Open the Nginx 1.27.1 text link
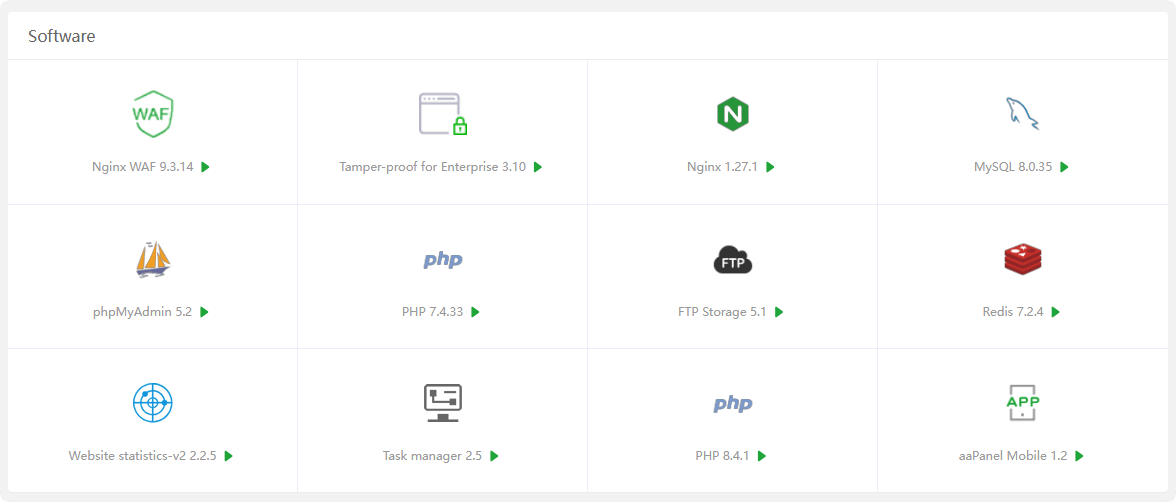Screen dimensions: 1176x502 tap(722, 167)
